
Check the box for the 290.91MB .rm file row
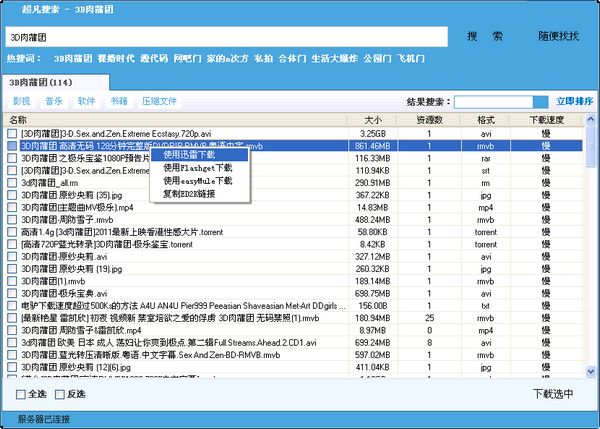pyautogui.click(x=12, y=183)
